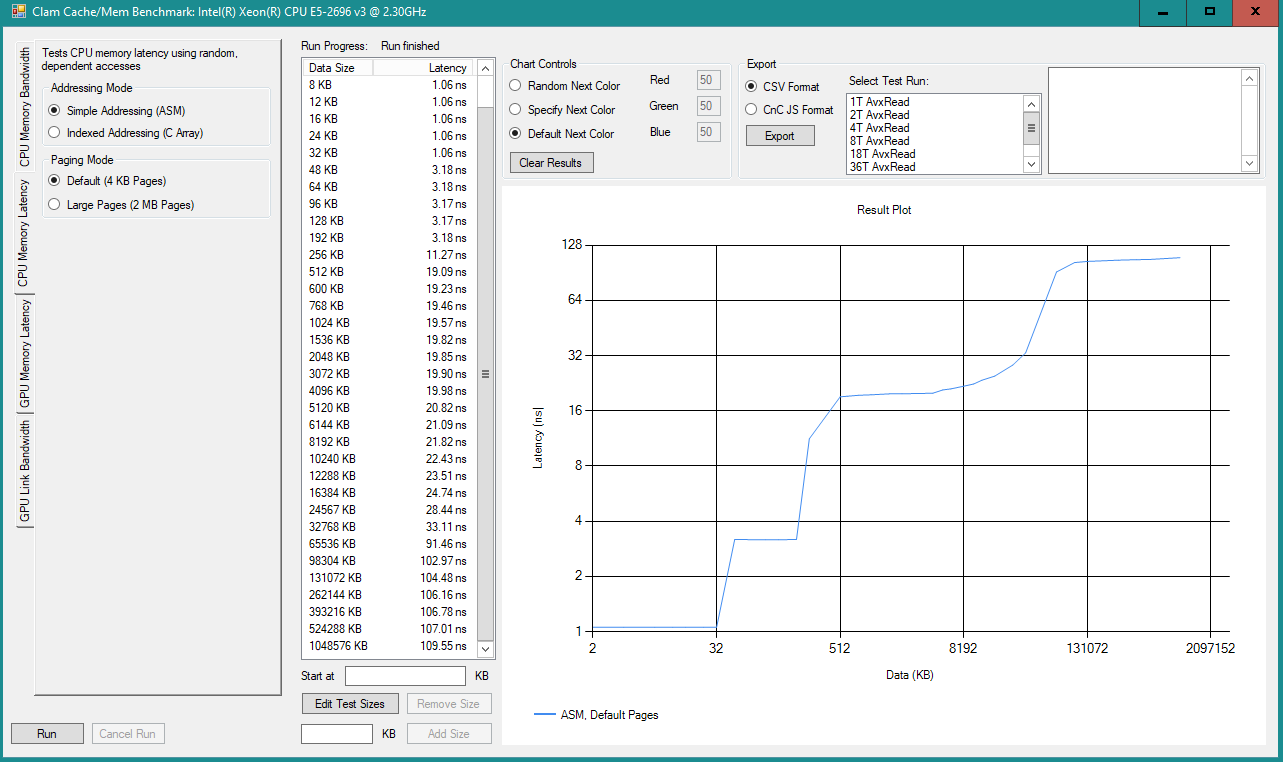This screenshot has height=762, width=1283.
Task: Click the export text box down arrow
Action: (1249, 163)
